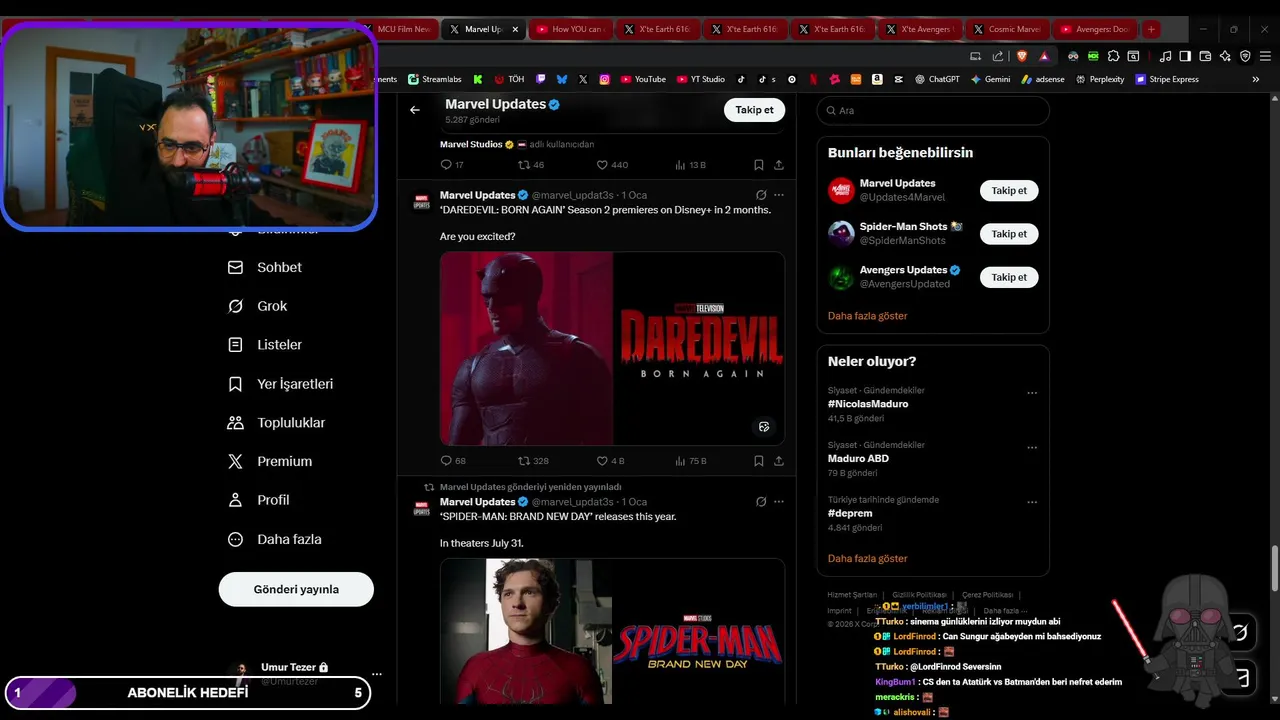The height and width of the screenshot is (720, 1280).
Task: Share the Marvel Studios top post
Action: [x=779, y=165]
